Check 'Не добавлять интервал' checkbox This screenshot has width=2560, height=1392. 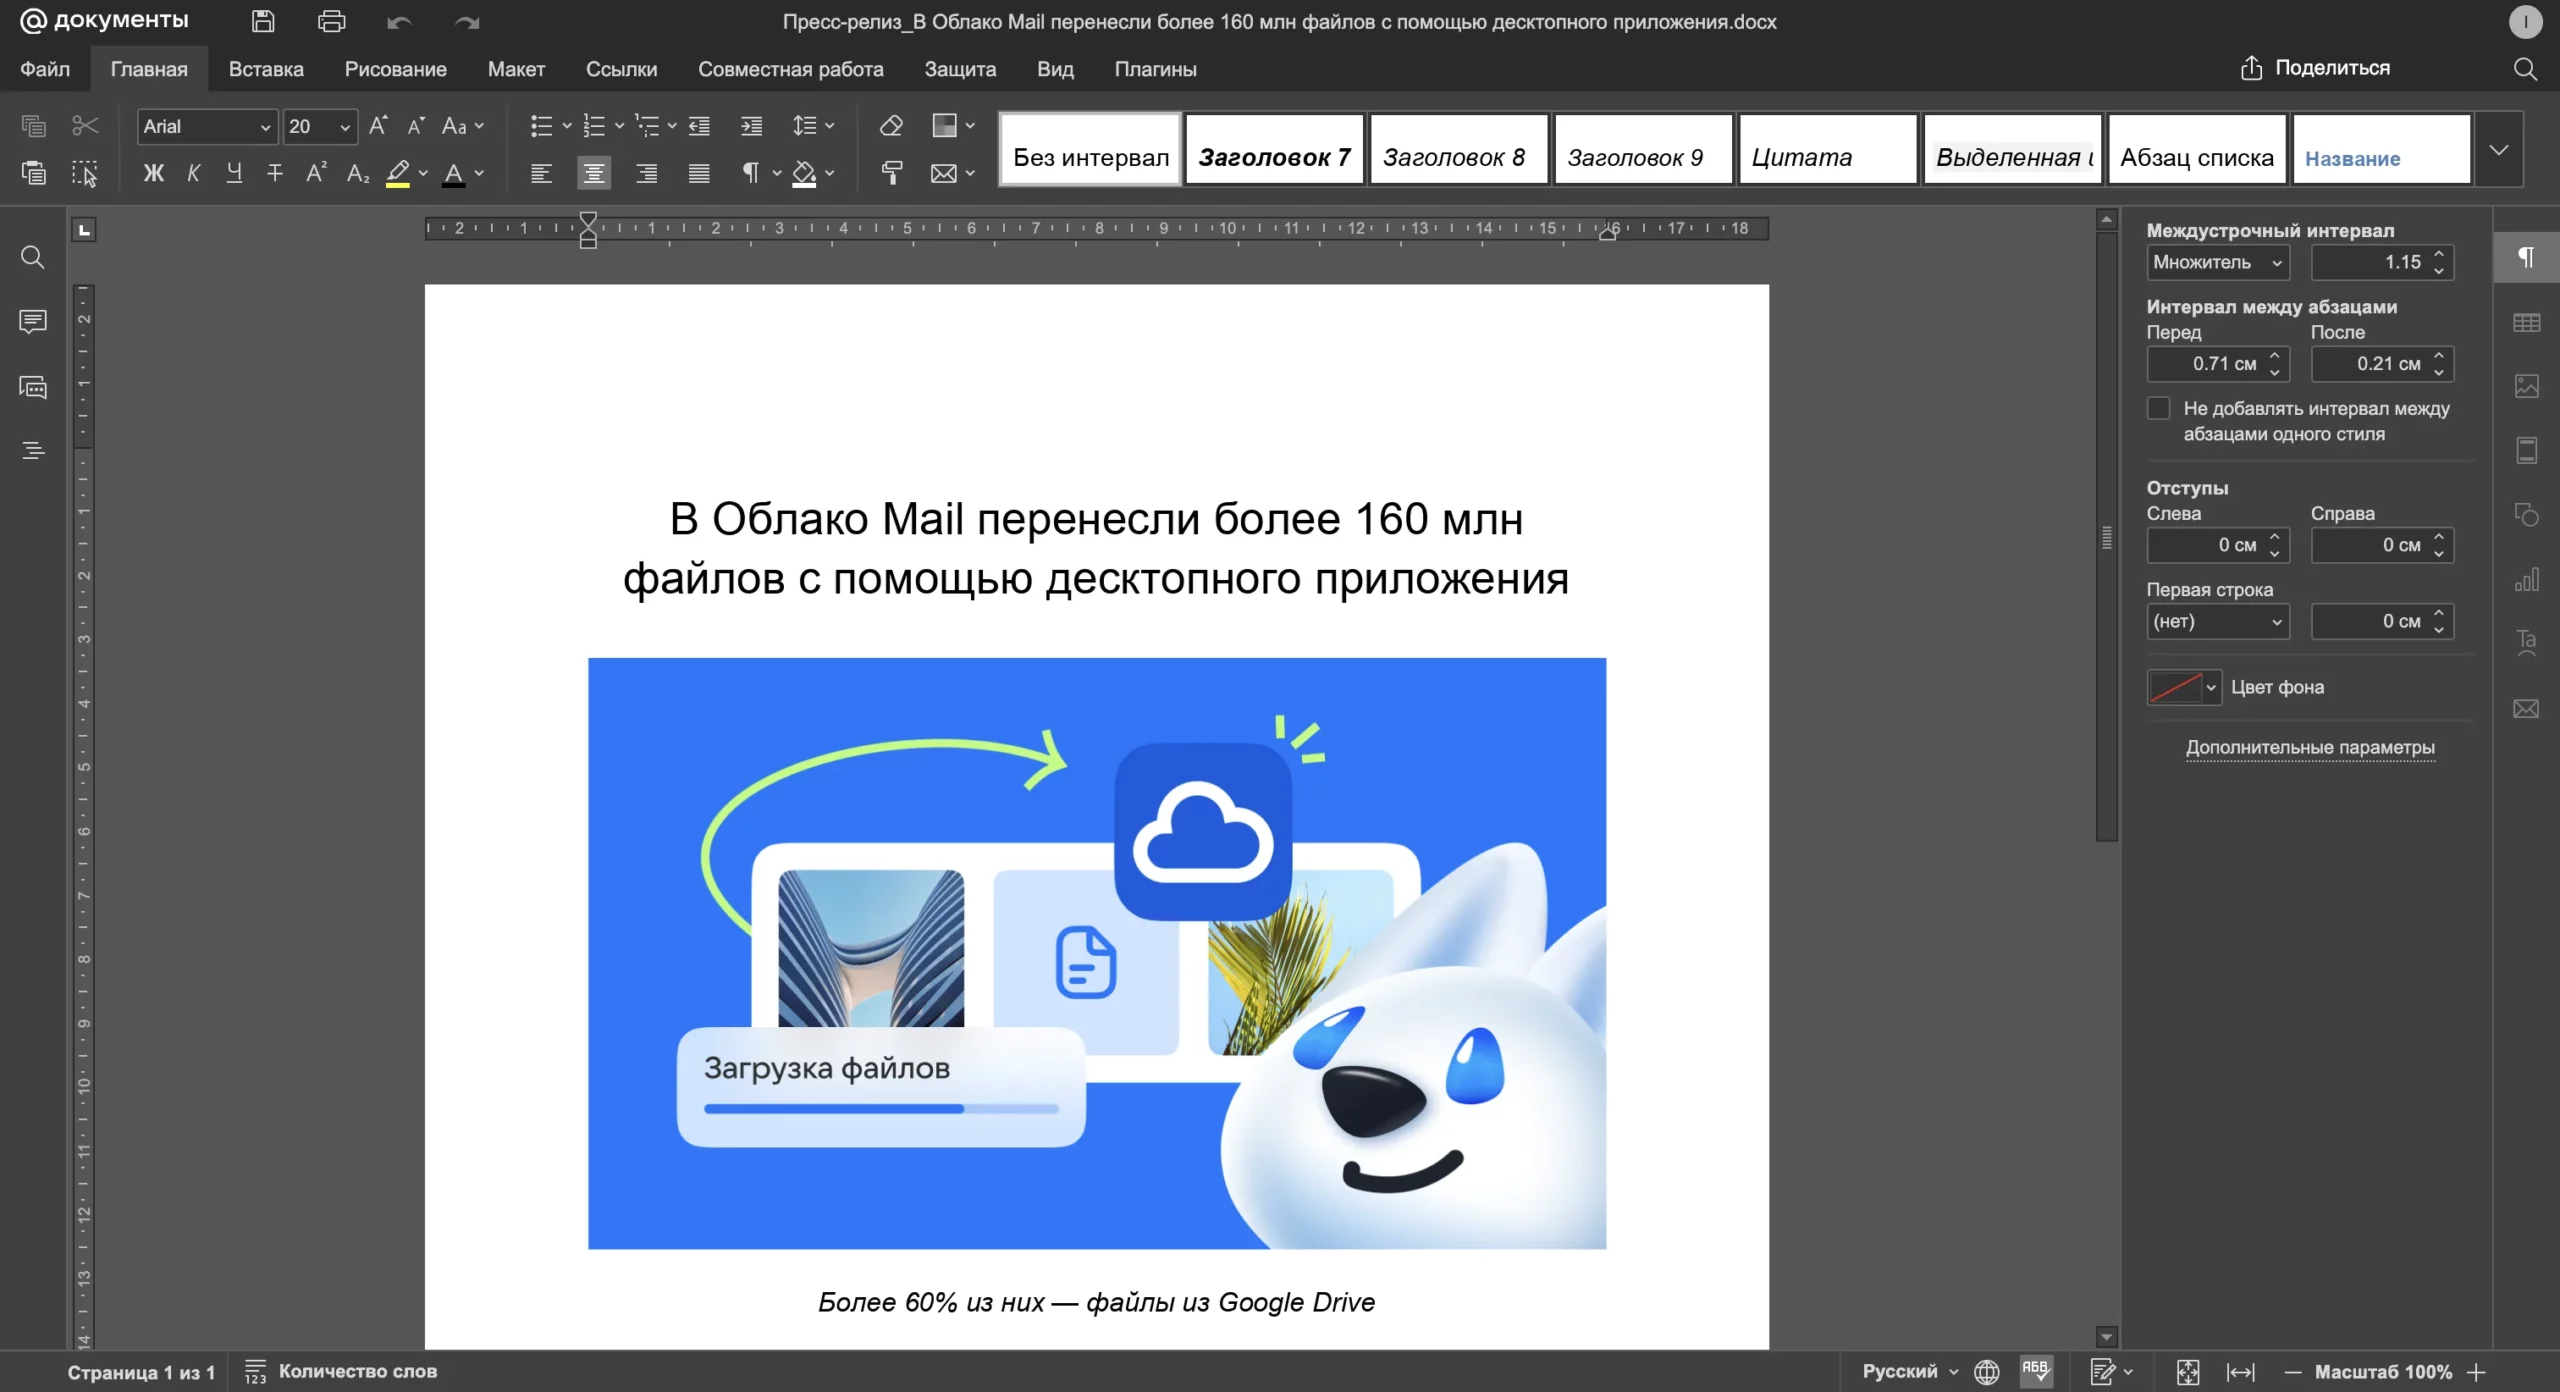click(x=2159, y=408)
